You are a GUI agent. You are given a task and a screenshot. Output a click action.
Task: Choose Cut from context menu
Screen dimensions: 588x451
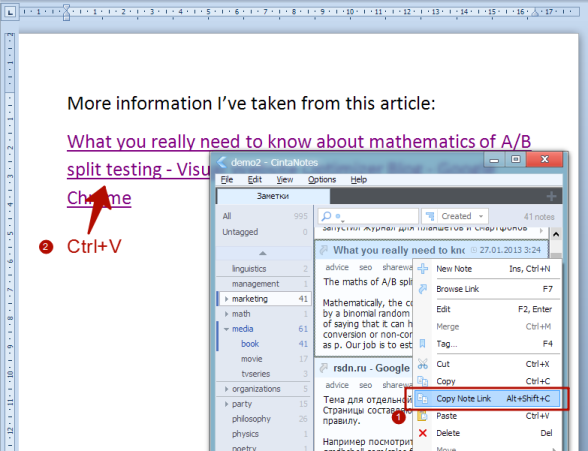click(x=487, y=364)
